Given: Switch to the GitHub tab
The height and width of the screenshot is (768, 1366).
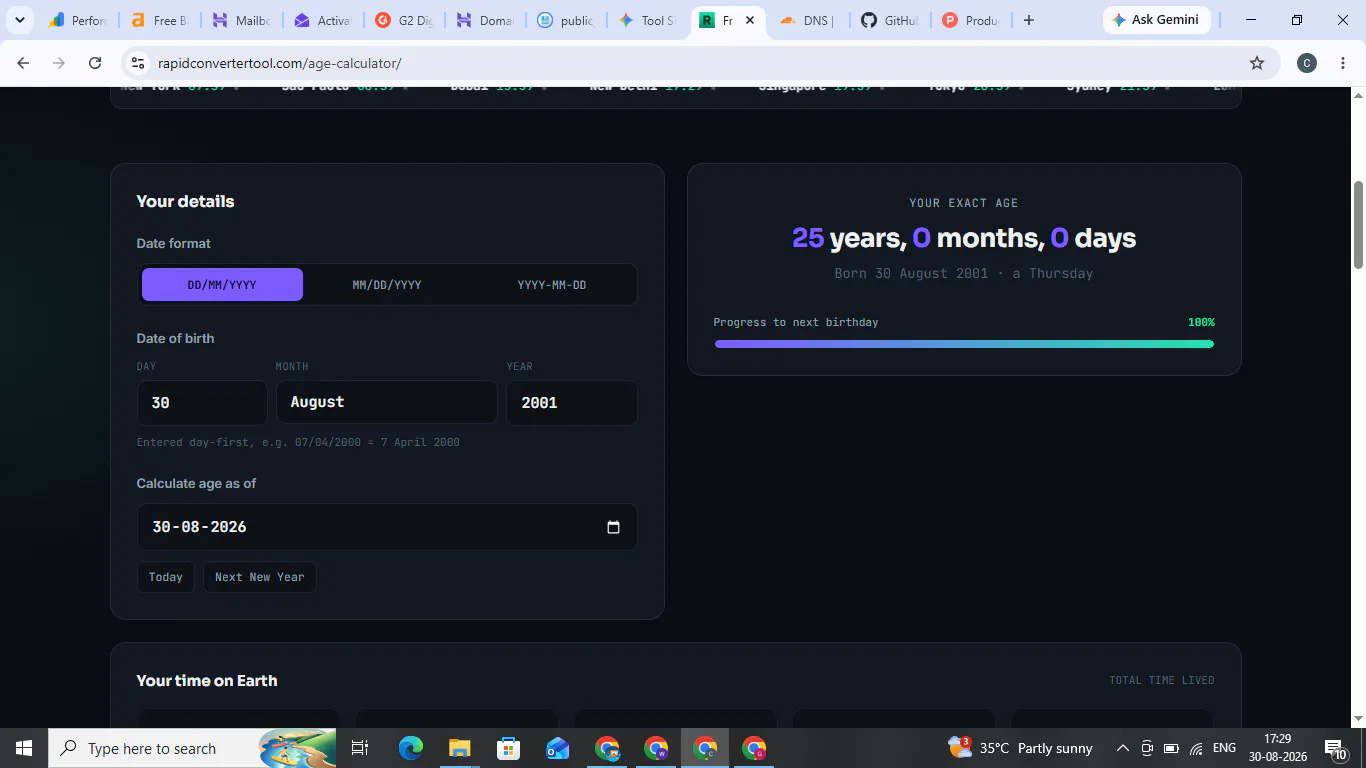Looking at the screenshot, I should 890,20.
